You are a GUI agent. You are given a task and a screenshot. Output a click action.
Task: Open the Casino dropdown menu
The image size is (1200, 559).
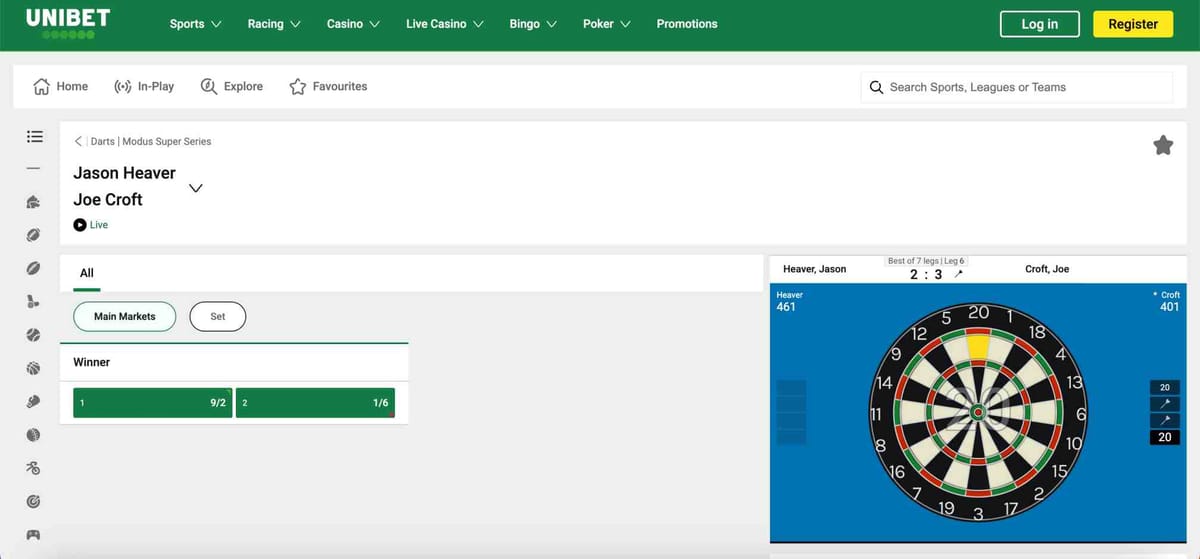click(354, 24)
